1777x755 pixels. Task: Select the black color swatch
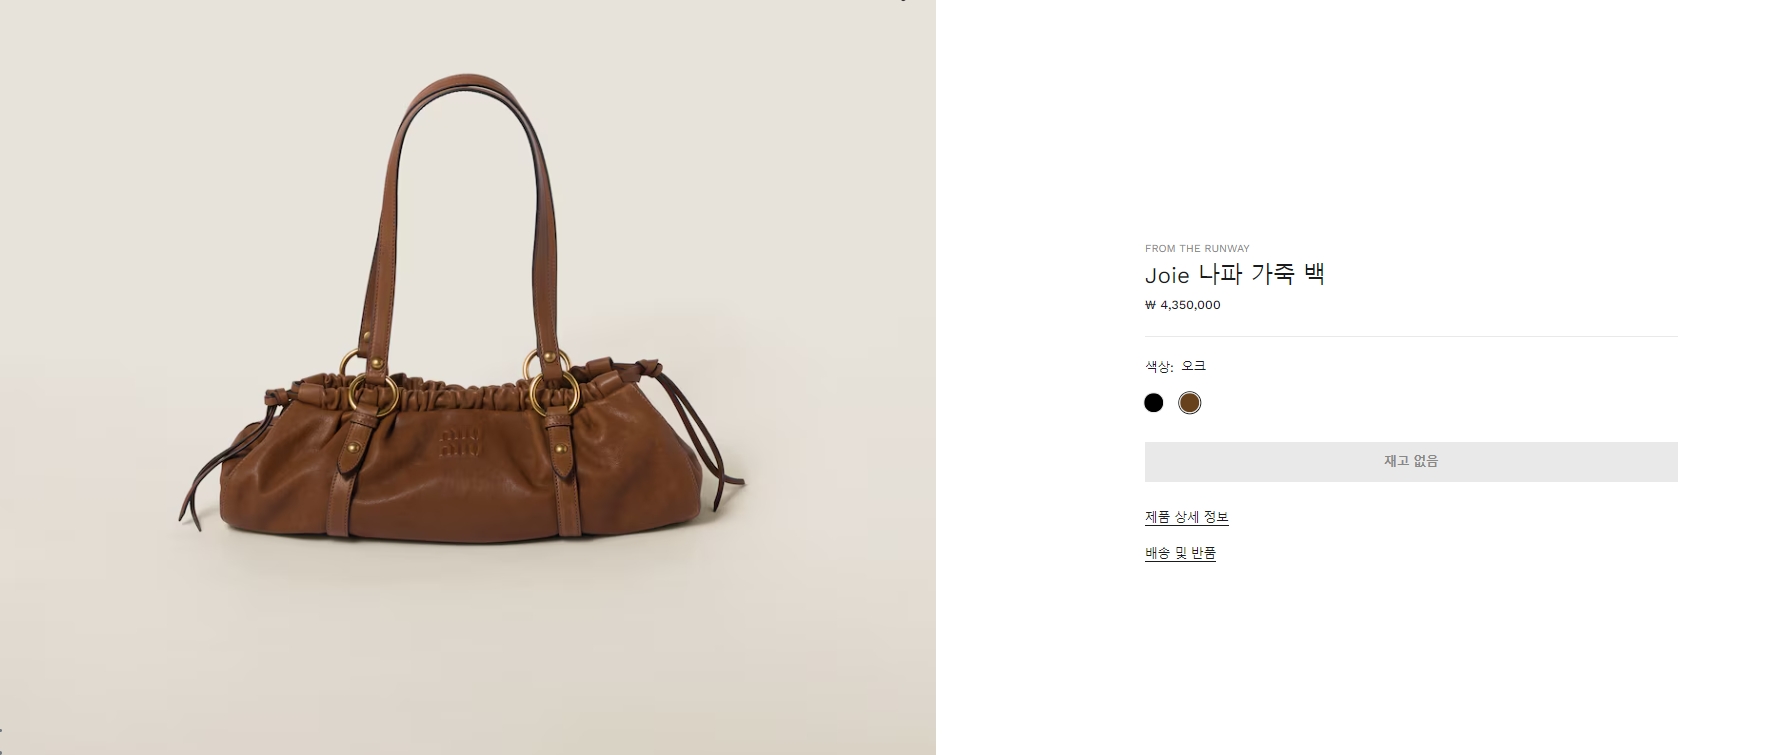1154,403
